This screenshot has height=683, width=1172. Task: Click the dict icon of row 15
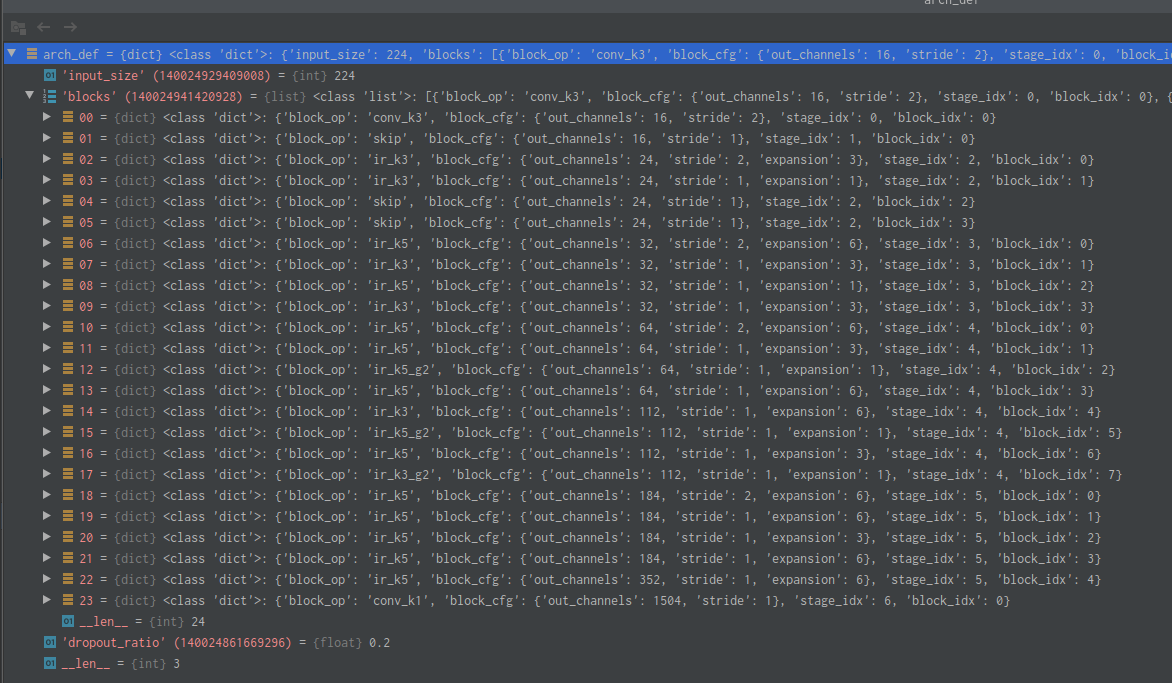pyautogui.click(x=67, y=432)
